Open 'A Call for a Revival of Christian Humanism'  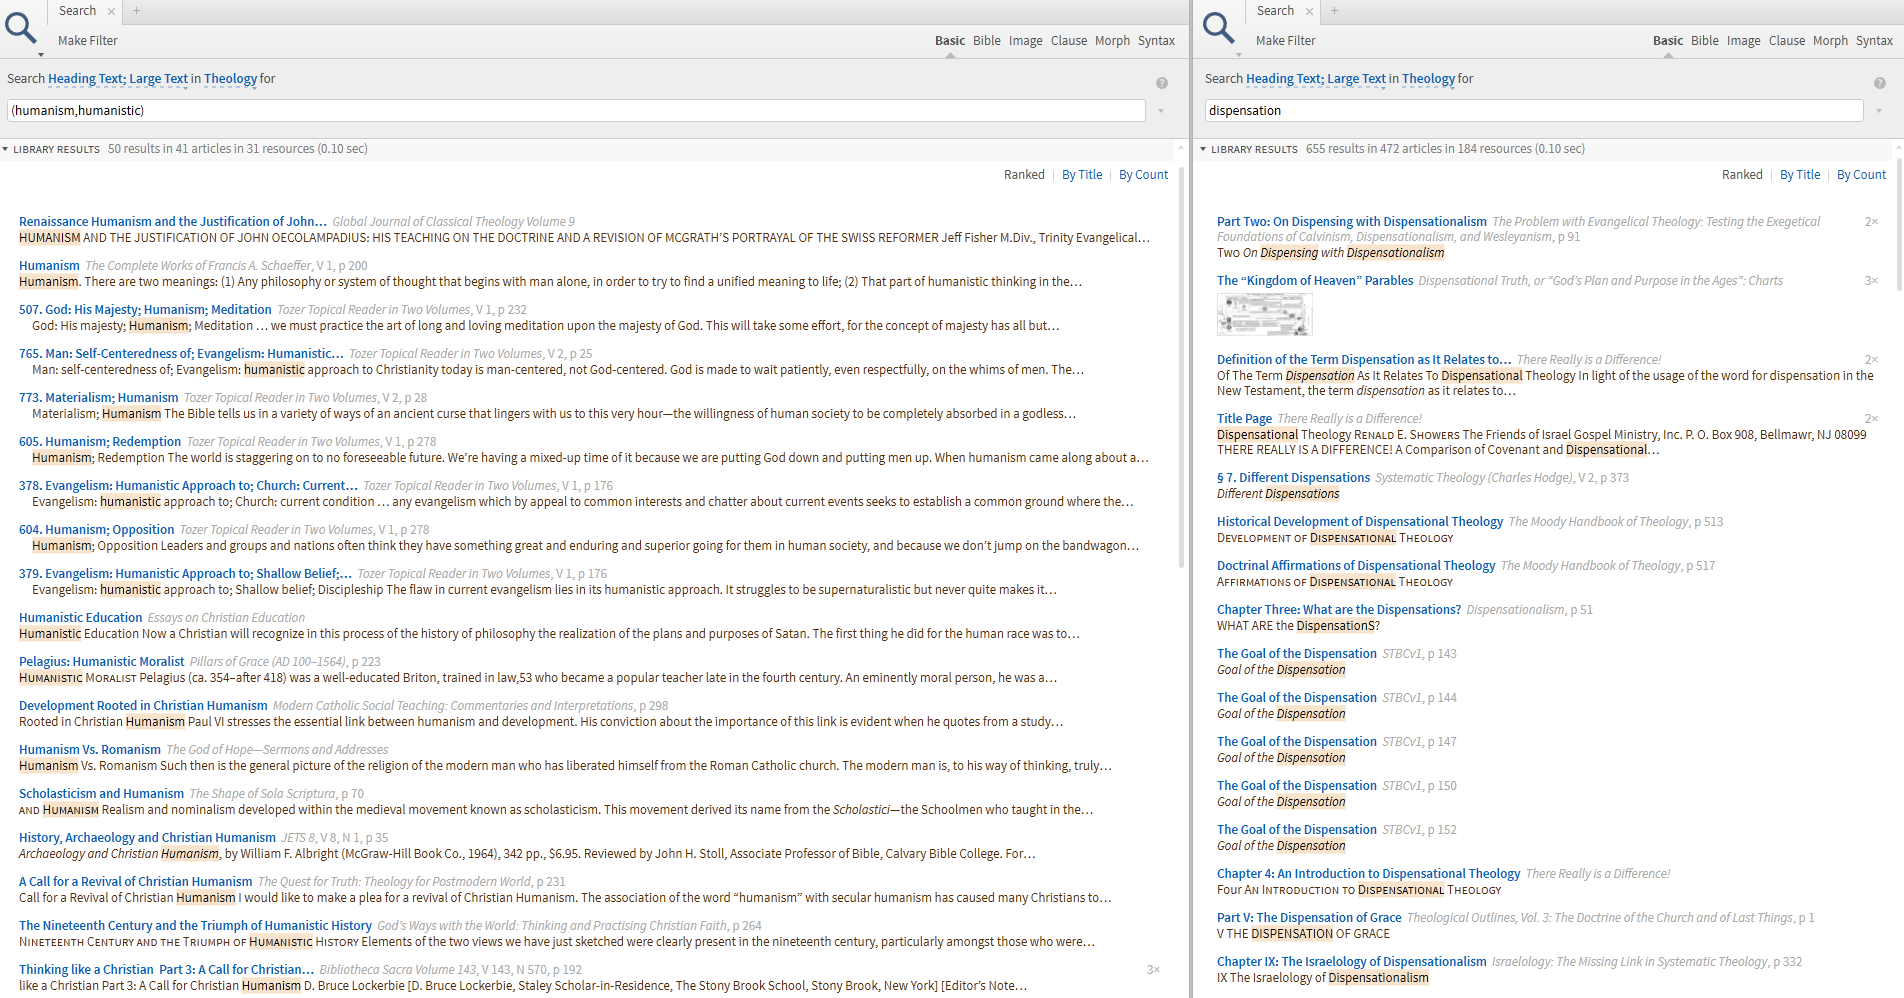point(136,882)
